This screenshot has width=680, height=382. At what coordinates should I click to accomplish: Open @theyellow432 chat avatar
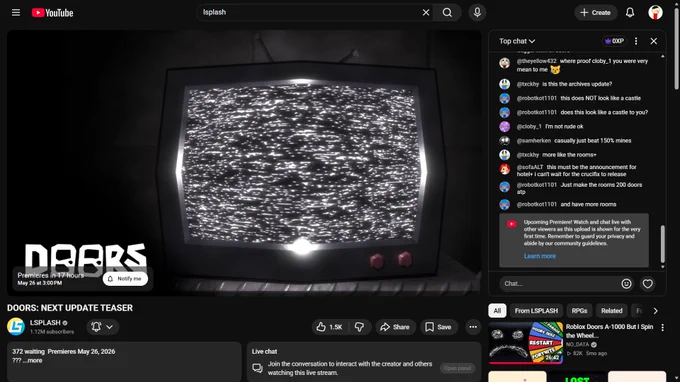point(504,63)
